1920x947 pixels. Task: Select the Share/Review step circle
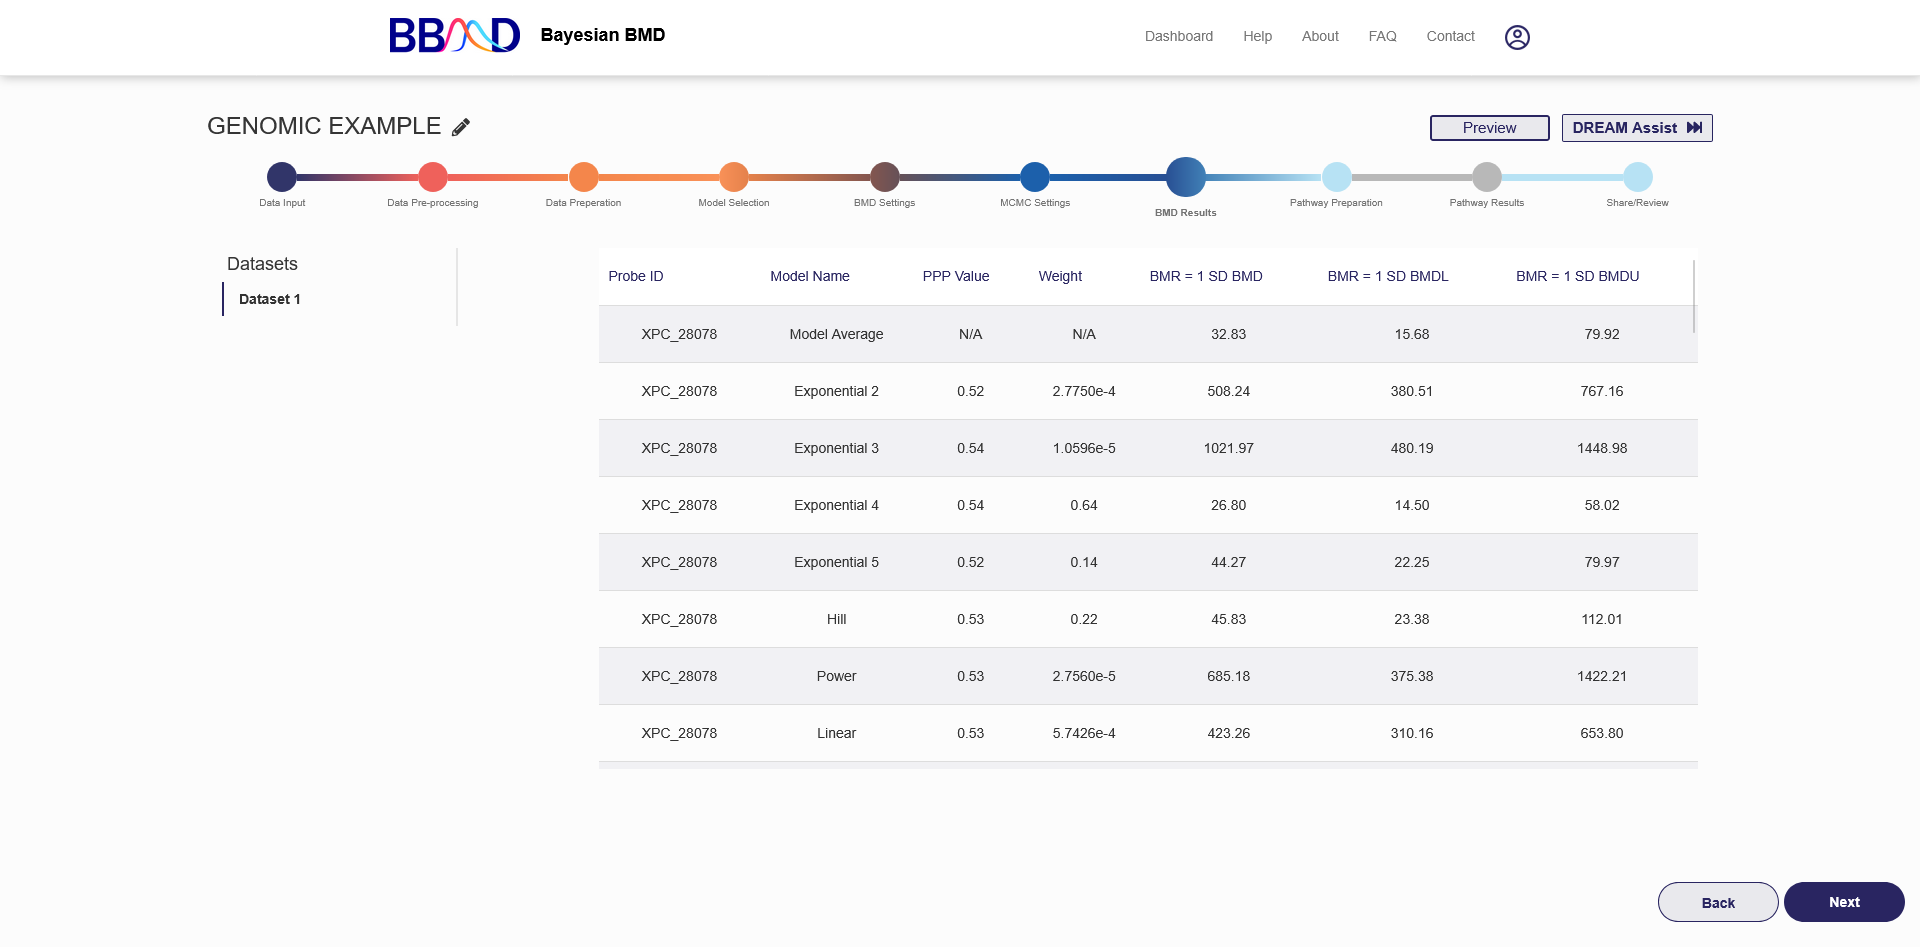coord(1637,177)
